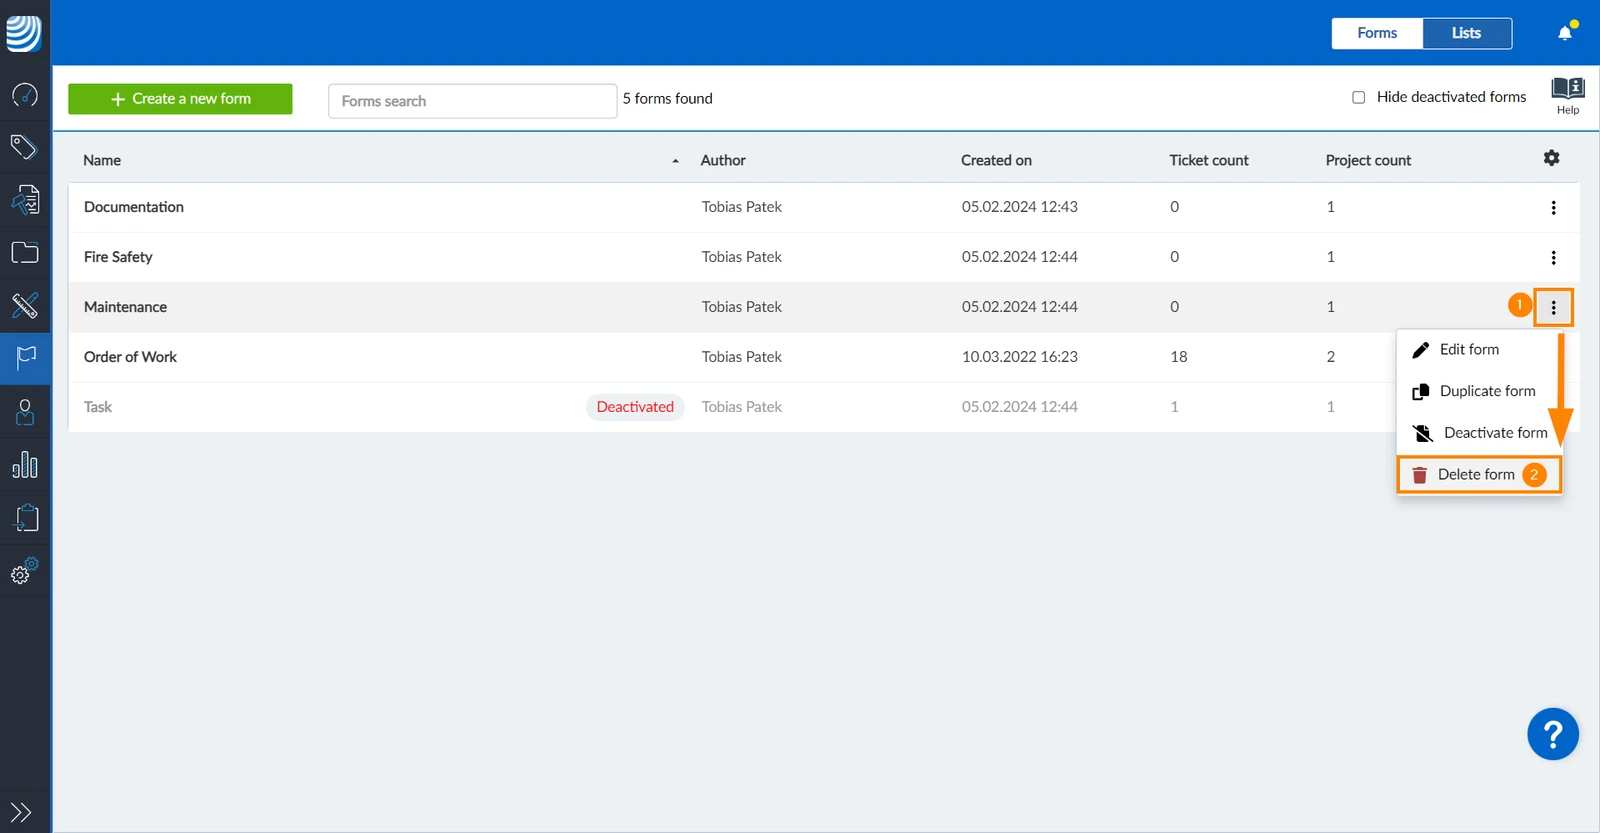
Task: Sort by the Ticket count column header
Action: tap(1209, 160)
